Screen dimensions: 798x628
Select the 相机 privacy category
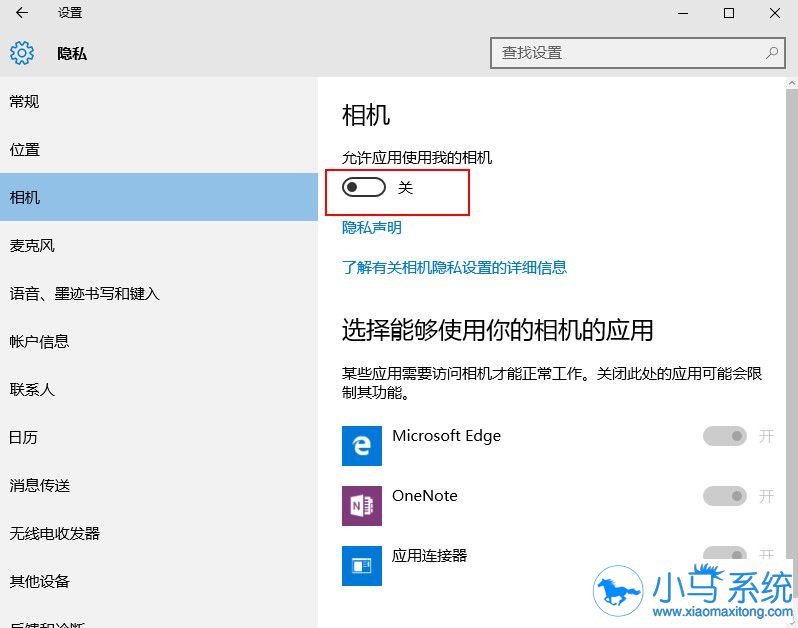(159, 197)
